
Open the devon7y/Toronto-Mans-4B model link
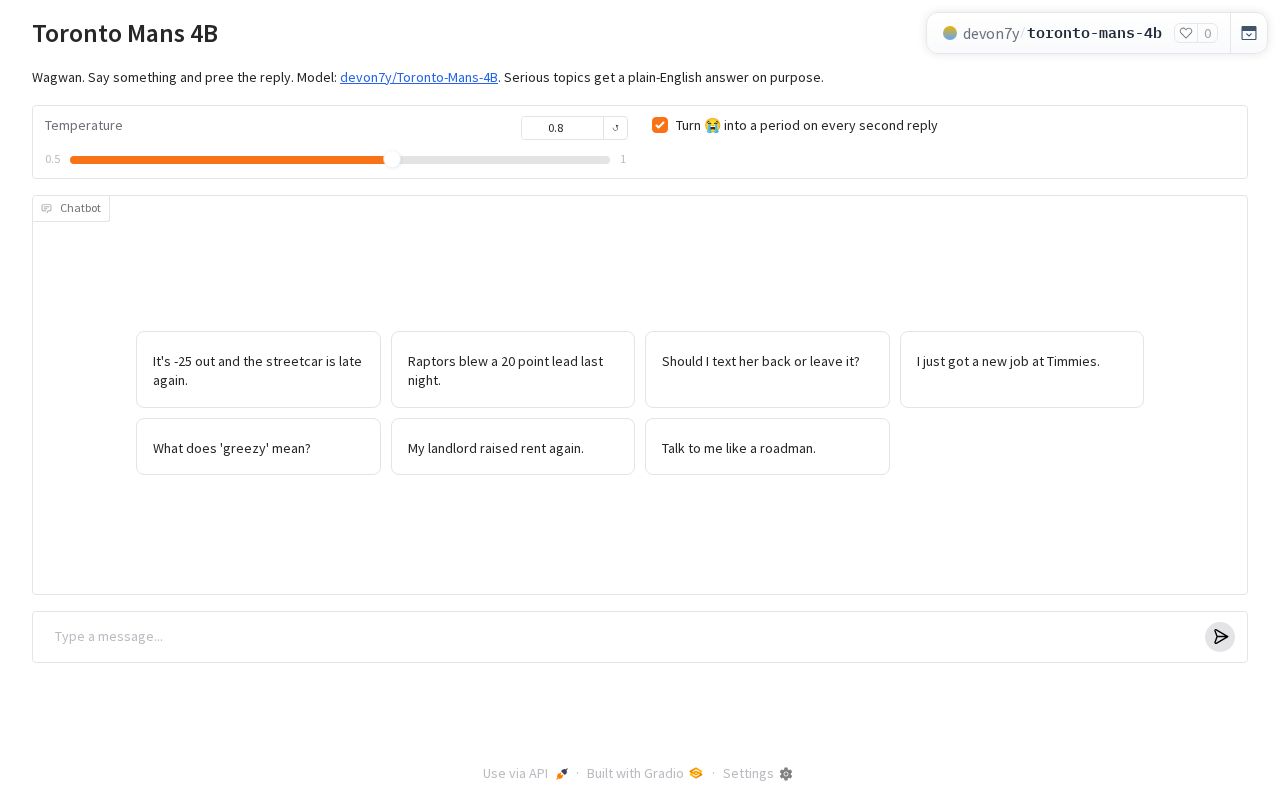[419, 77]
